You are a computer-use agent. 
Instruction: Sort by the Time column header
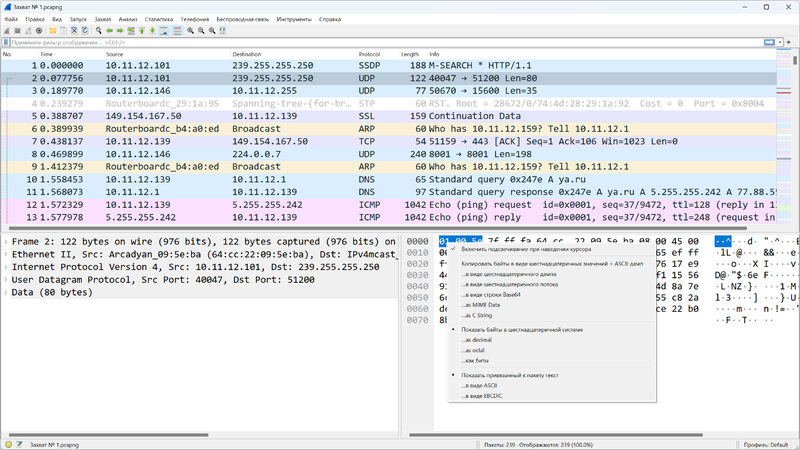(71, 54)
